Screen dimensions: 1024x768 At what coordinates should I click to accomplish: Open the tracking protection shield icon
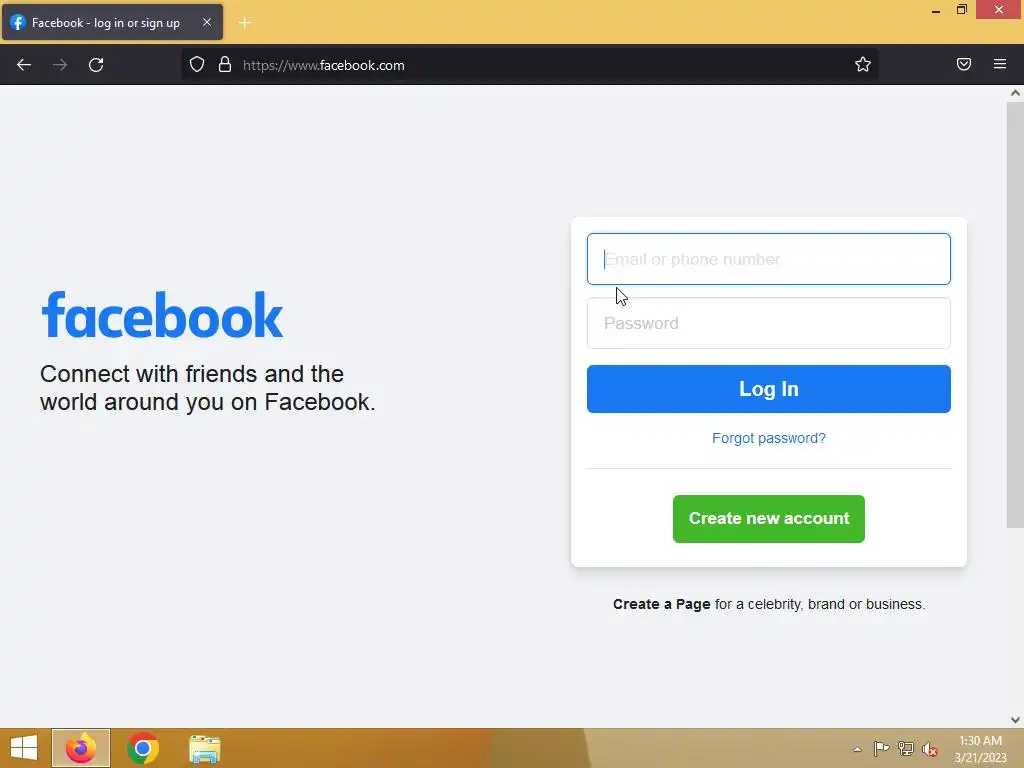click(197, 65)
